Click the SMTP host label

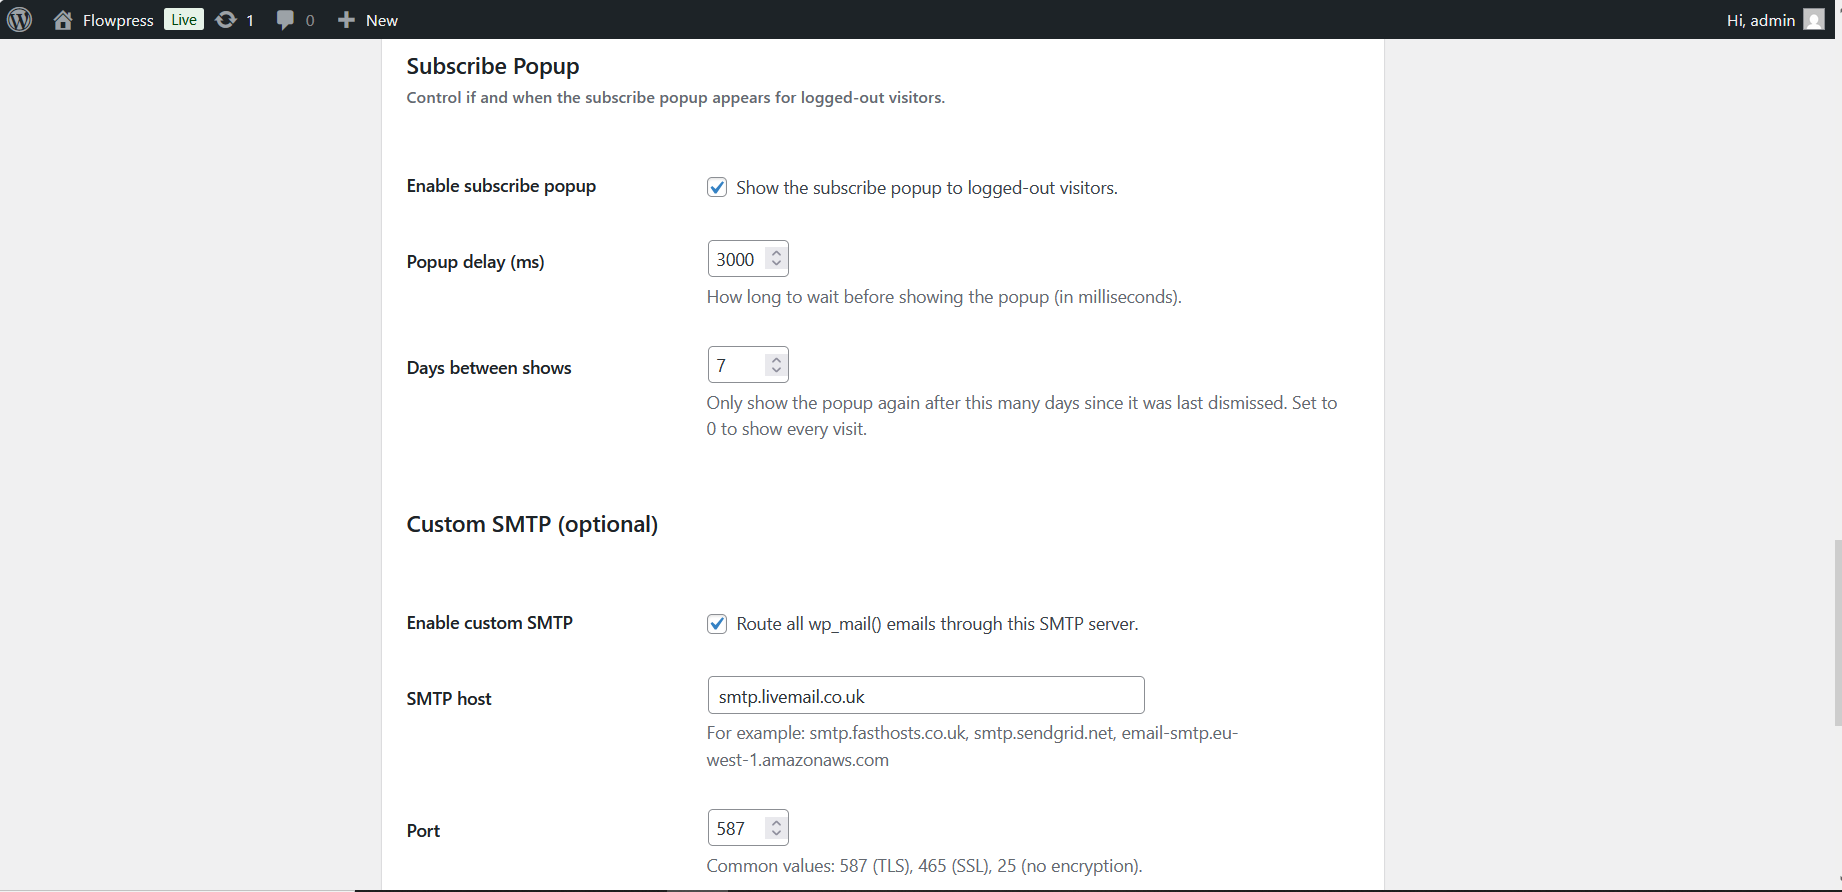(449, 699)
